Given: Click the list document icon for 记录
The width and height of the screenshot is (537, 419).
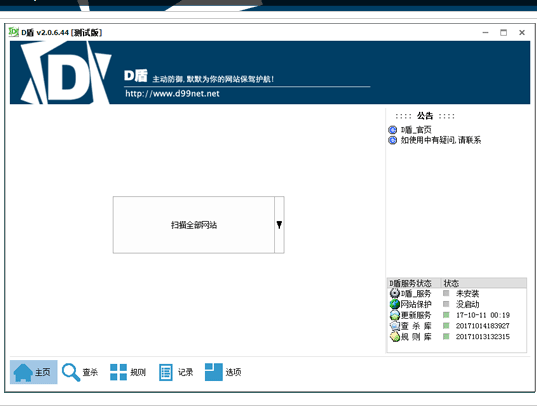Looking at the screenshot, I should [166, 372].
